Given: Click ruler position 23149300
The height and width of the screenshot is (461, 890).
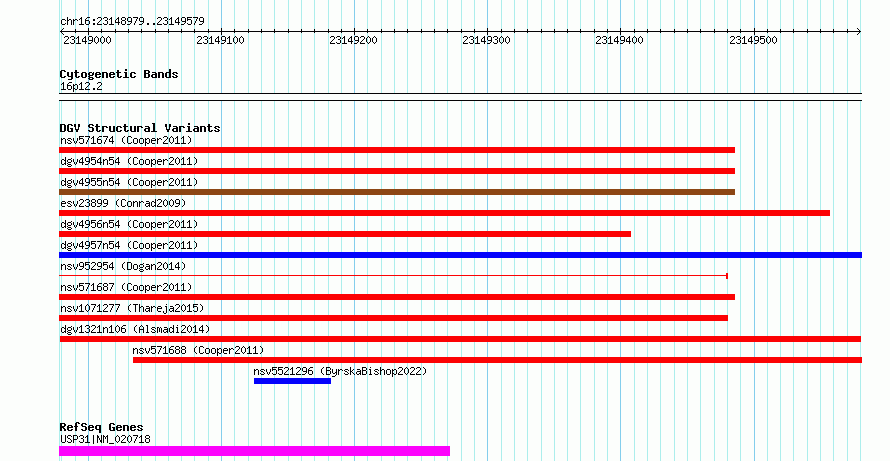Looking at the screenshot, I should click(x=486, y=40).
